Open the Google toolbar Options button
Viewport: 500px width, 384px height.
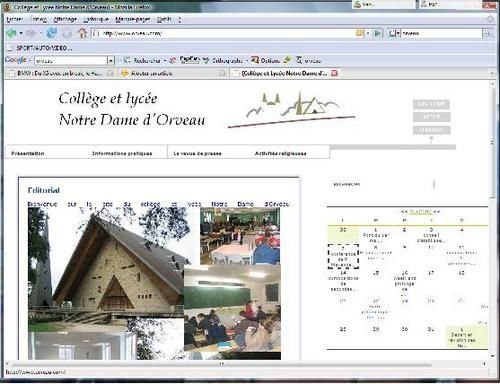click(266, 60)
